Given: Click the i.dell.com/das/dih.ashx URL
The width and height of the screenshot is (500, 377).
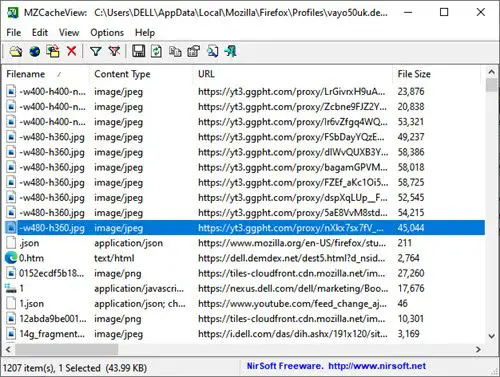Looking at the screenshot, I should point(293,334).
